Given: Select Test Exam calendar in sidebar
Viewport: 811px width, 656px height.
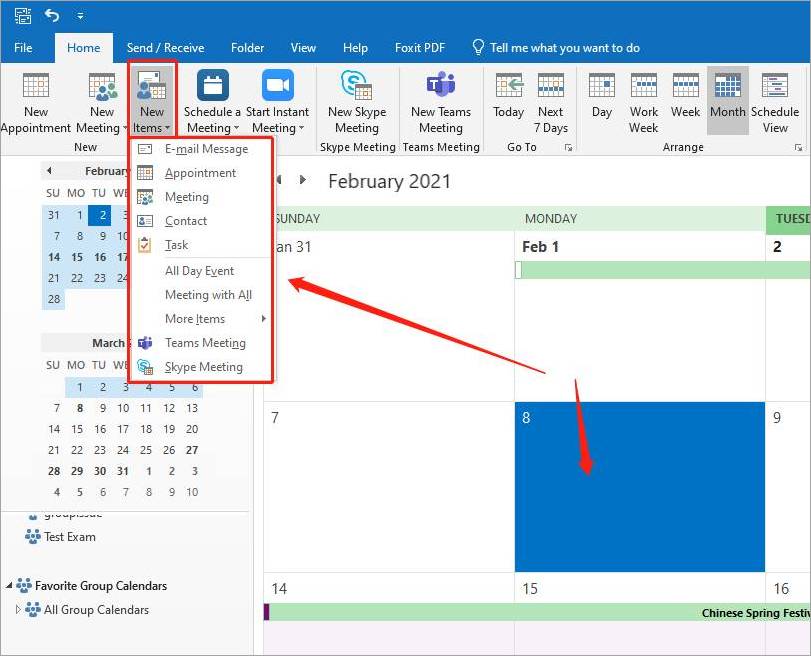Looking at the screenshot, I should pyautogui.click(x=69, y=537).
